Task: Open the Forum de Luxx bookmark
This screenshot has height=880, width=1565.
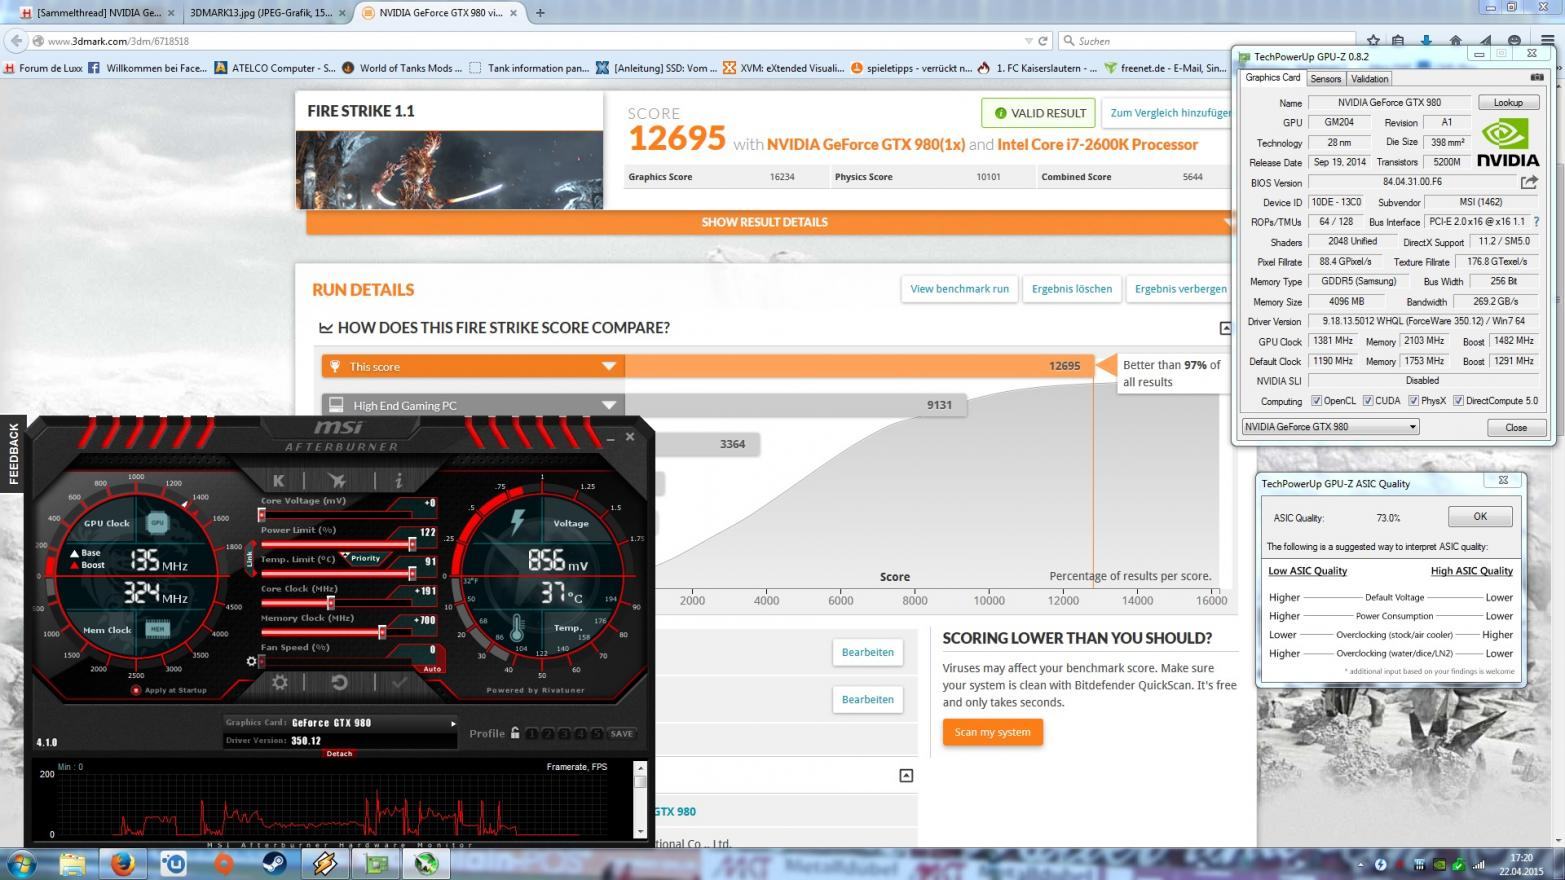Action: tap(42, 68)
